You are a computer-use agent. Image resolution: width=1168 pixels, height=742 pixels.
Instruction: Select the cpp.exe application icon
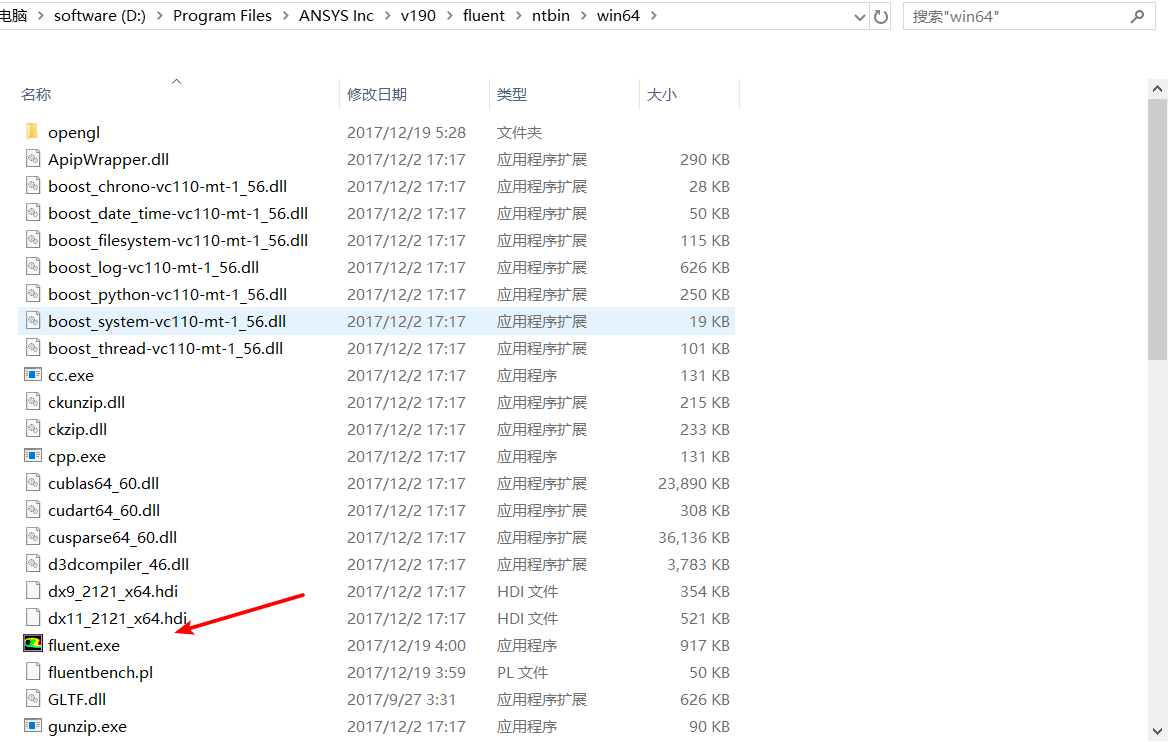click(32, 456)
